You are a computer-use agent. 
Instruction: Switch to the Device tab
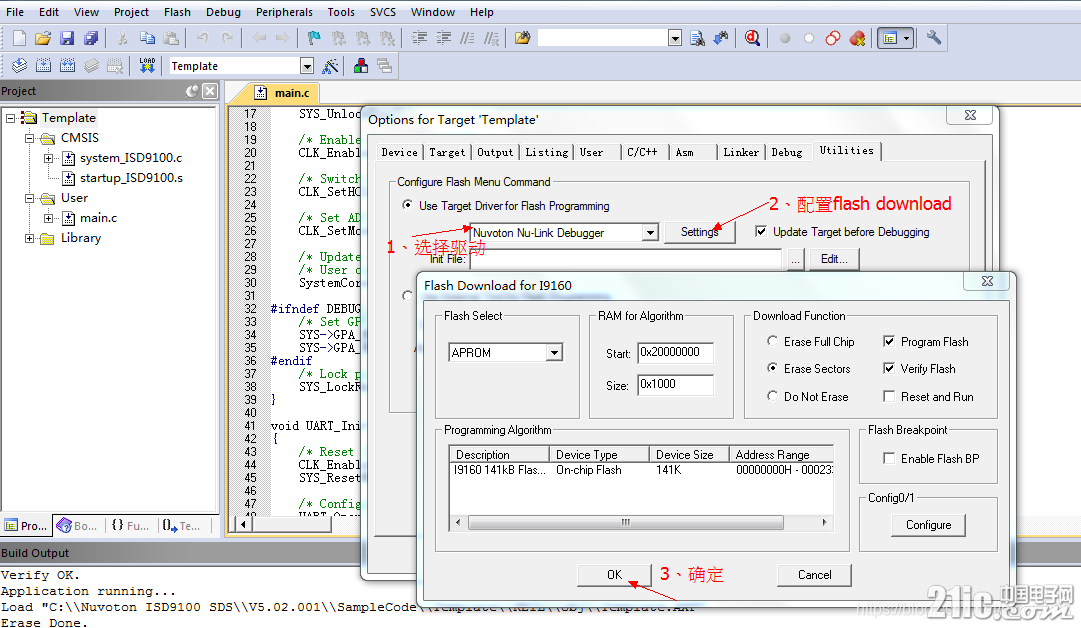pyautogui.click(x=400, y=152)
